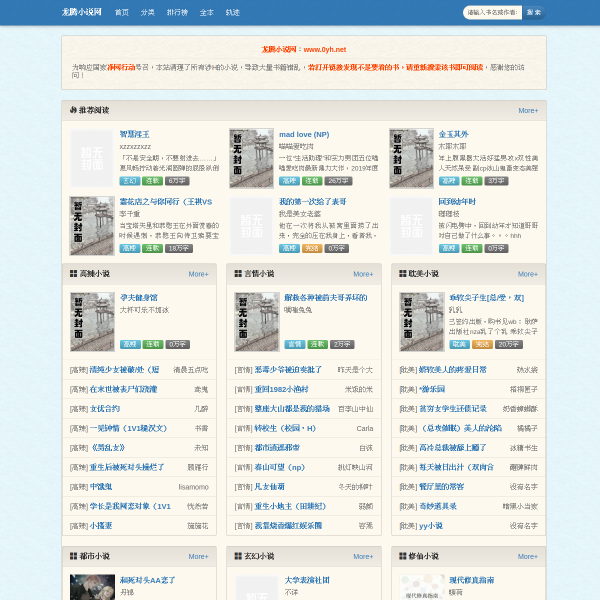The image size is (600, 600).
Task: Expand More+ in the 欧美小说 section
Action: [528, 273]
